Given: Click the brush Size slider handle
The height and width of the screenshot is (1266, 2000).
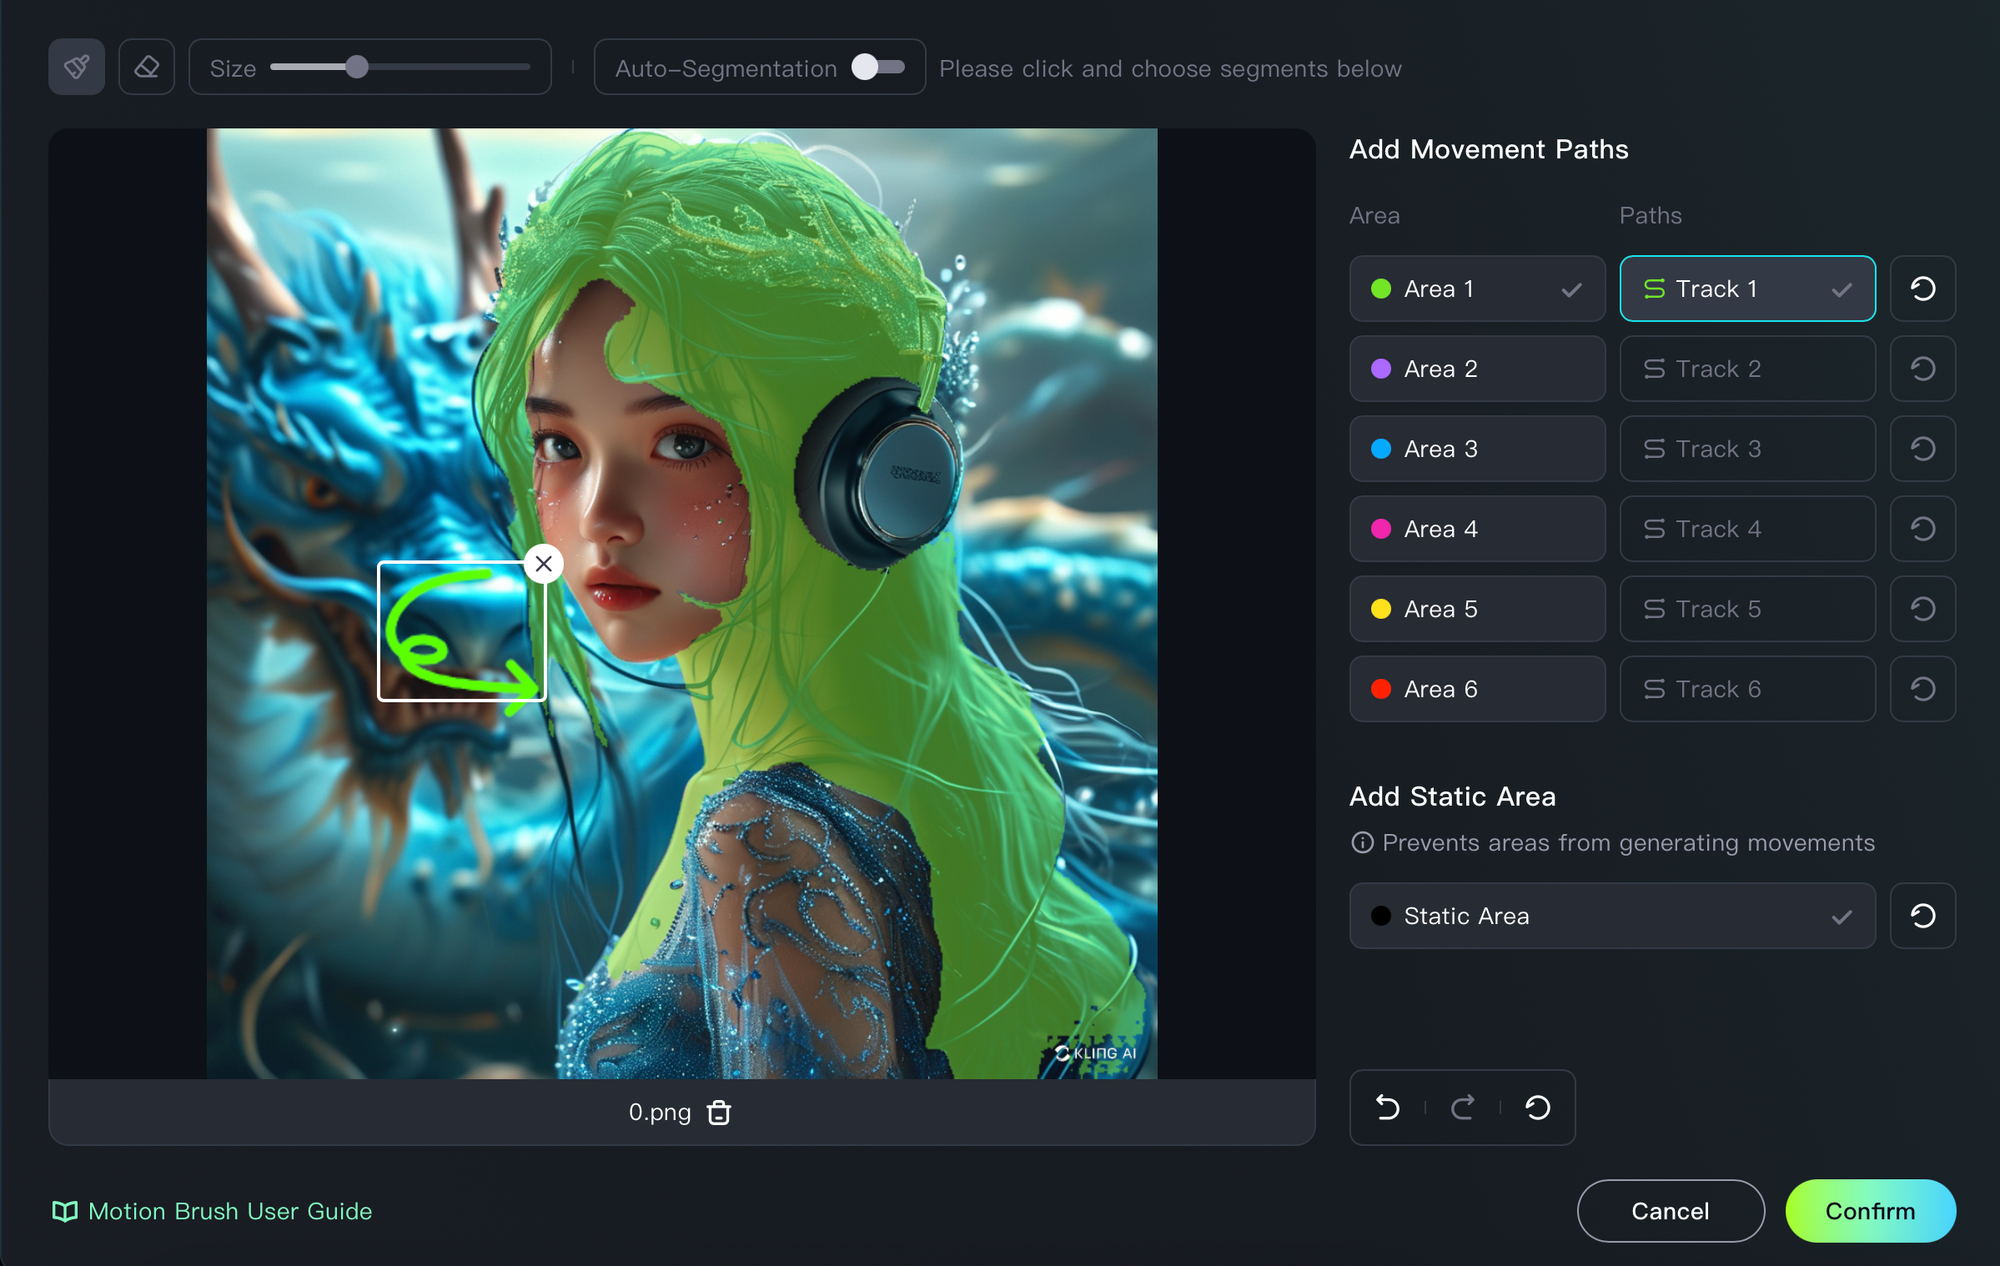Looking at the screenshot, I should click(357, 67).
